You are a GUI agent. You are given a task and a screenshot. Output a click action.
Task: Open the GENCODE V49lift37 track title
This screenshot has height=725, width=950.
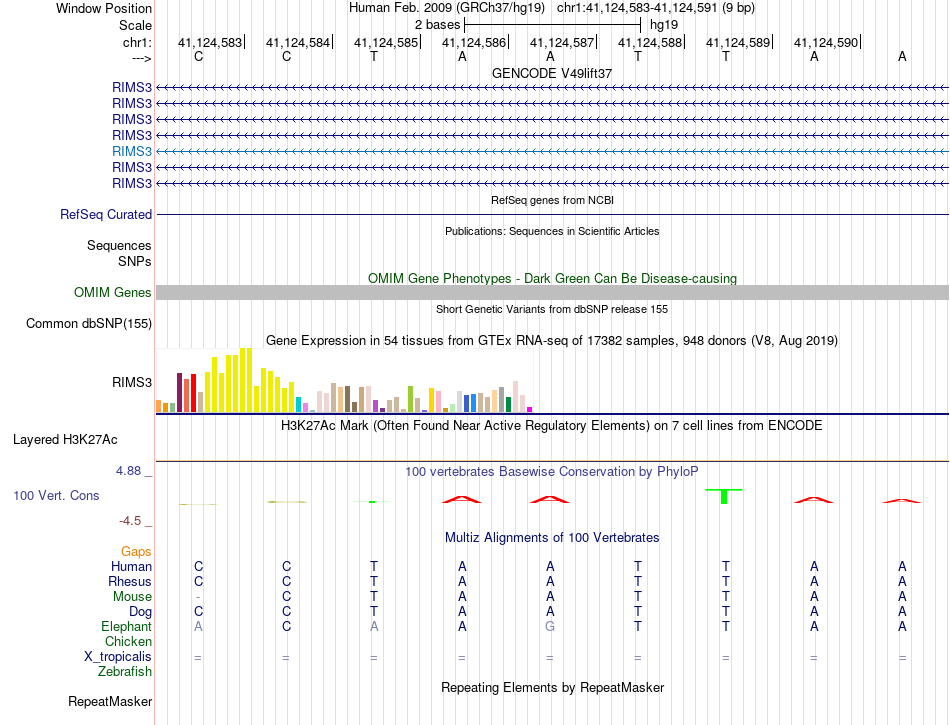[552, 74]
